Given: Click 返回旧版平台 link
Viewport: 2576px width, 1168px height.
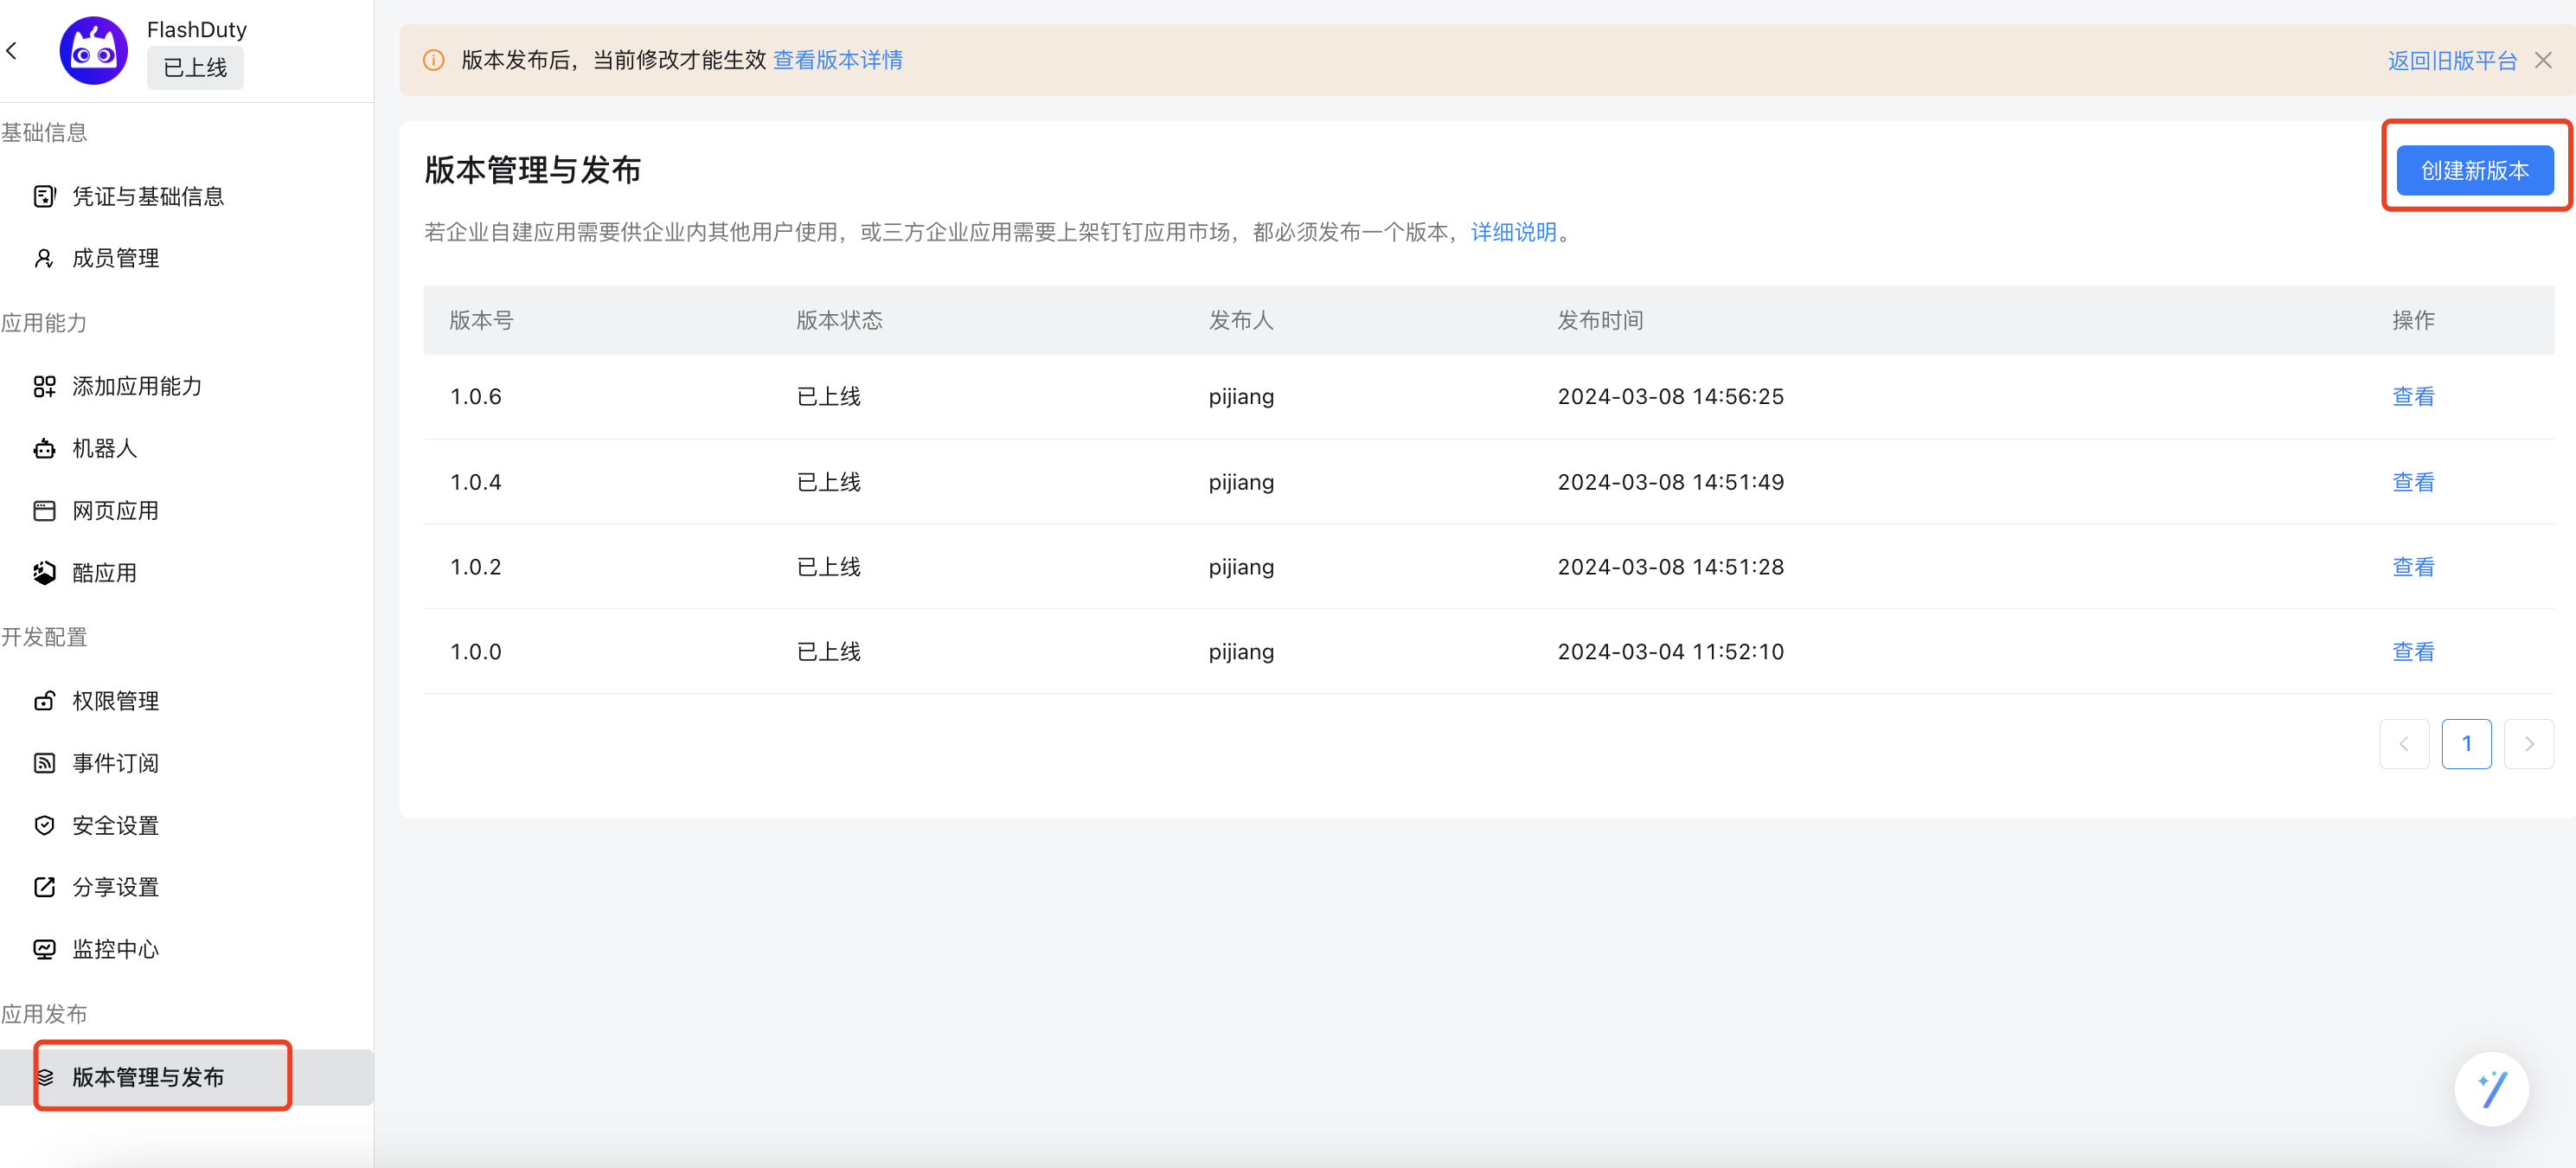Looking at the screenshot, I should pyautogui.click(x=2452, y=60).
